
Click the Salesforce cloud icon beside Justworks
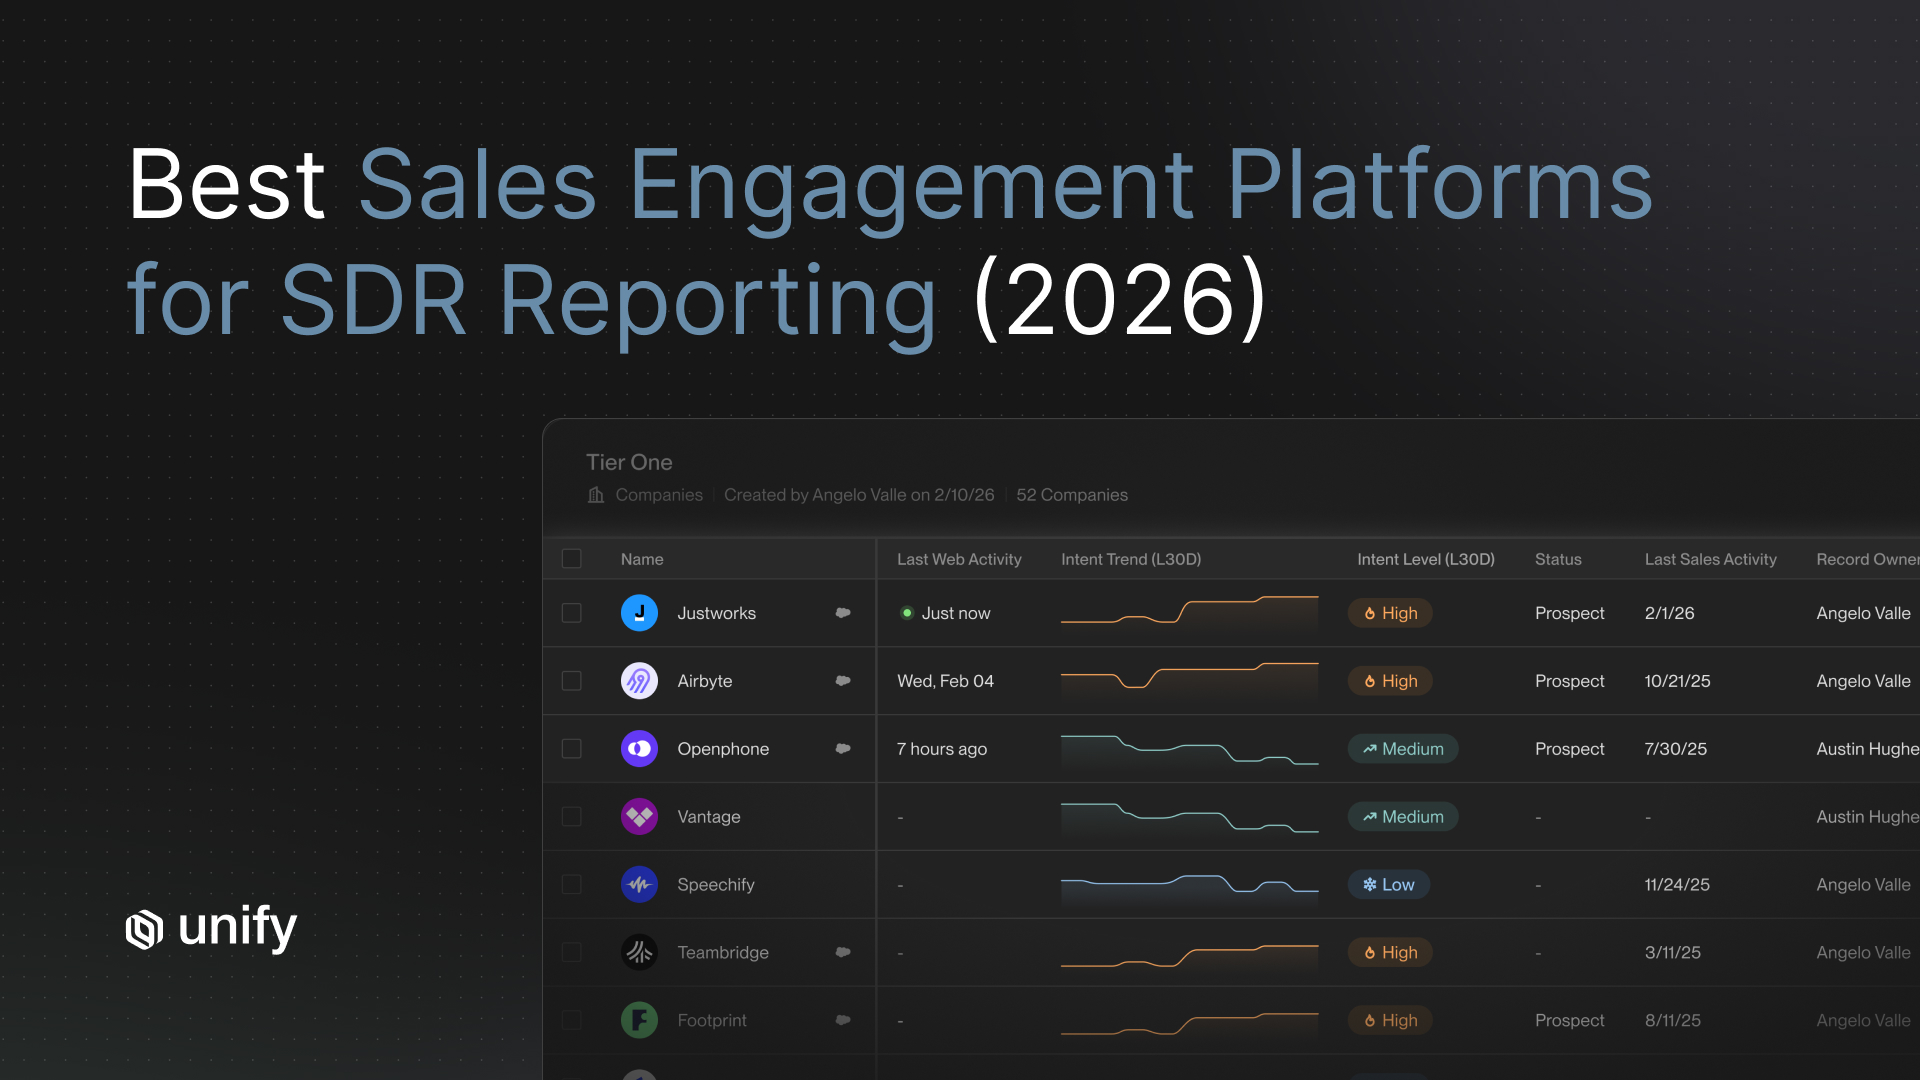coord(843,613)
